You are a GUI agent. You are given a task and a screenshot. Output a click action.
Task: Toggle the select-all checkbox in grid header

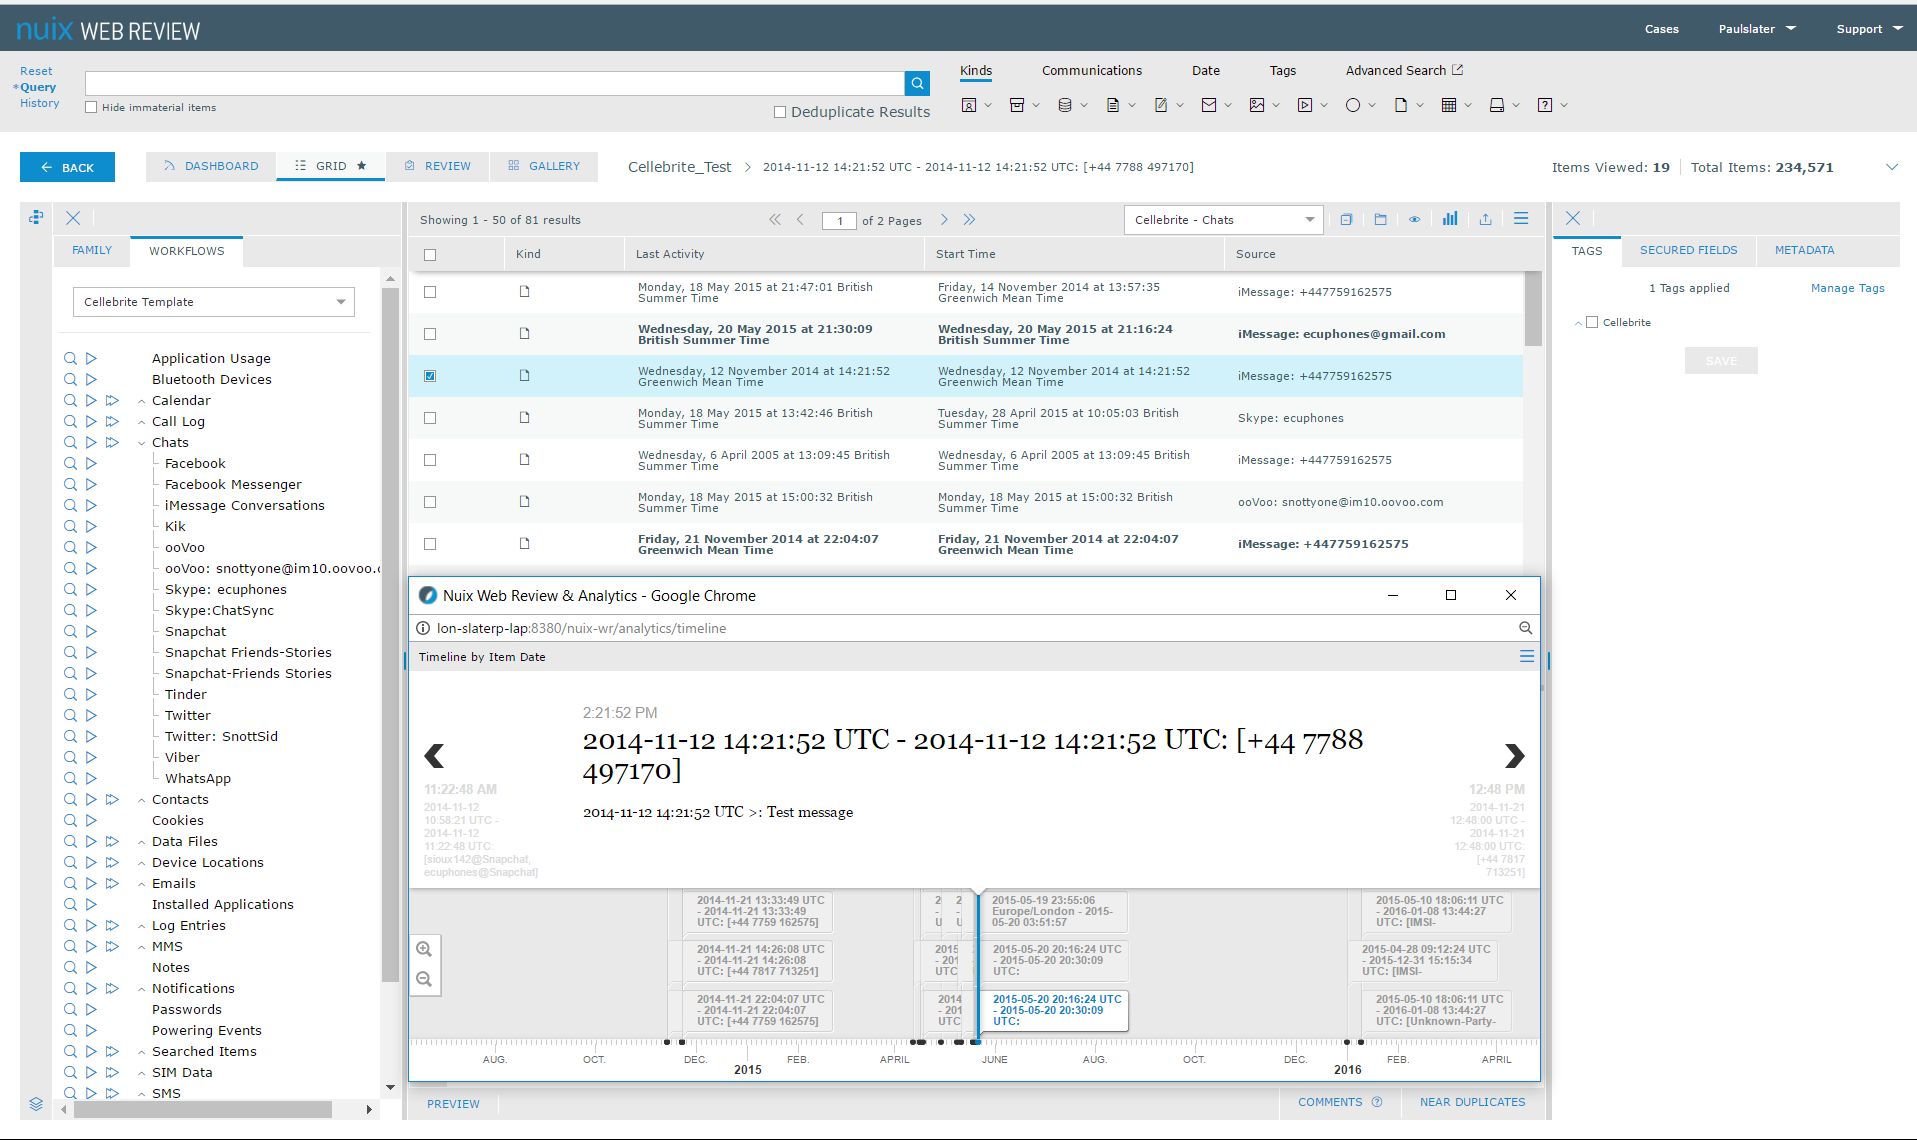pos(430,254)
